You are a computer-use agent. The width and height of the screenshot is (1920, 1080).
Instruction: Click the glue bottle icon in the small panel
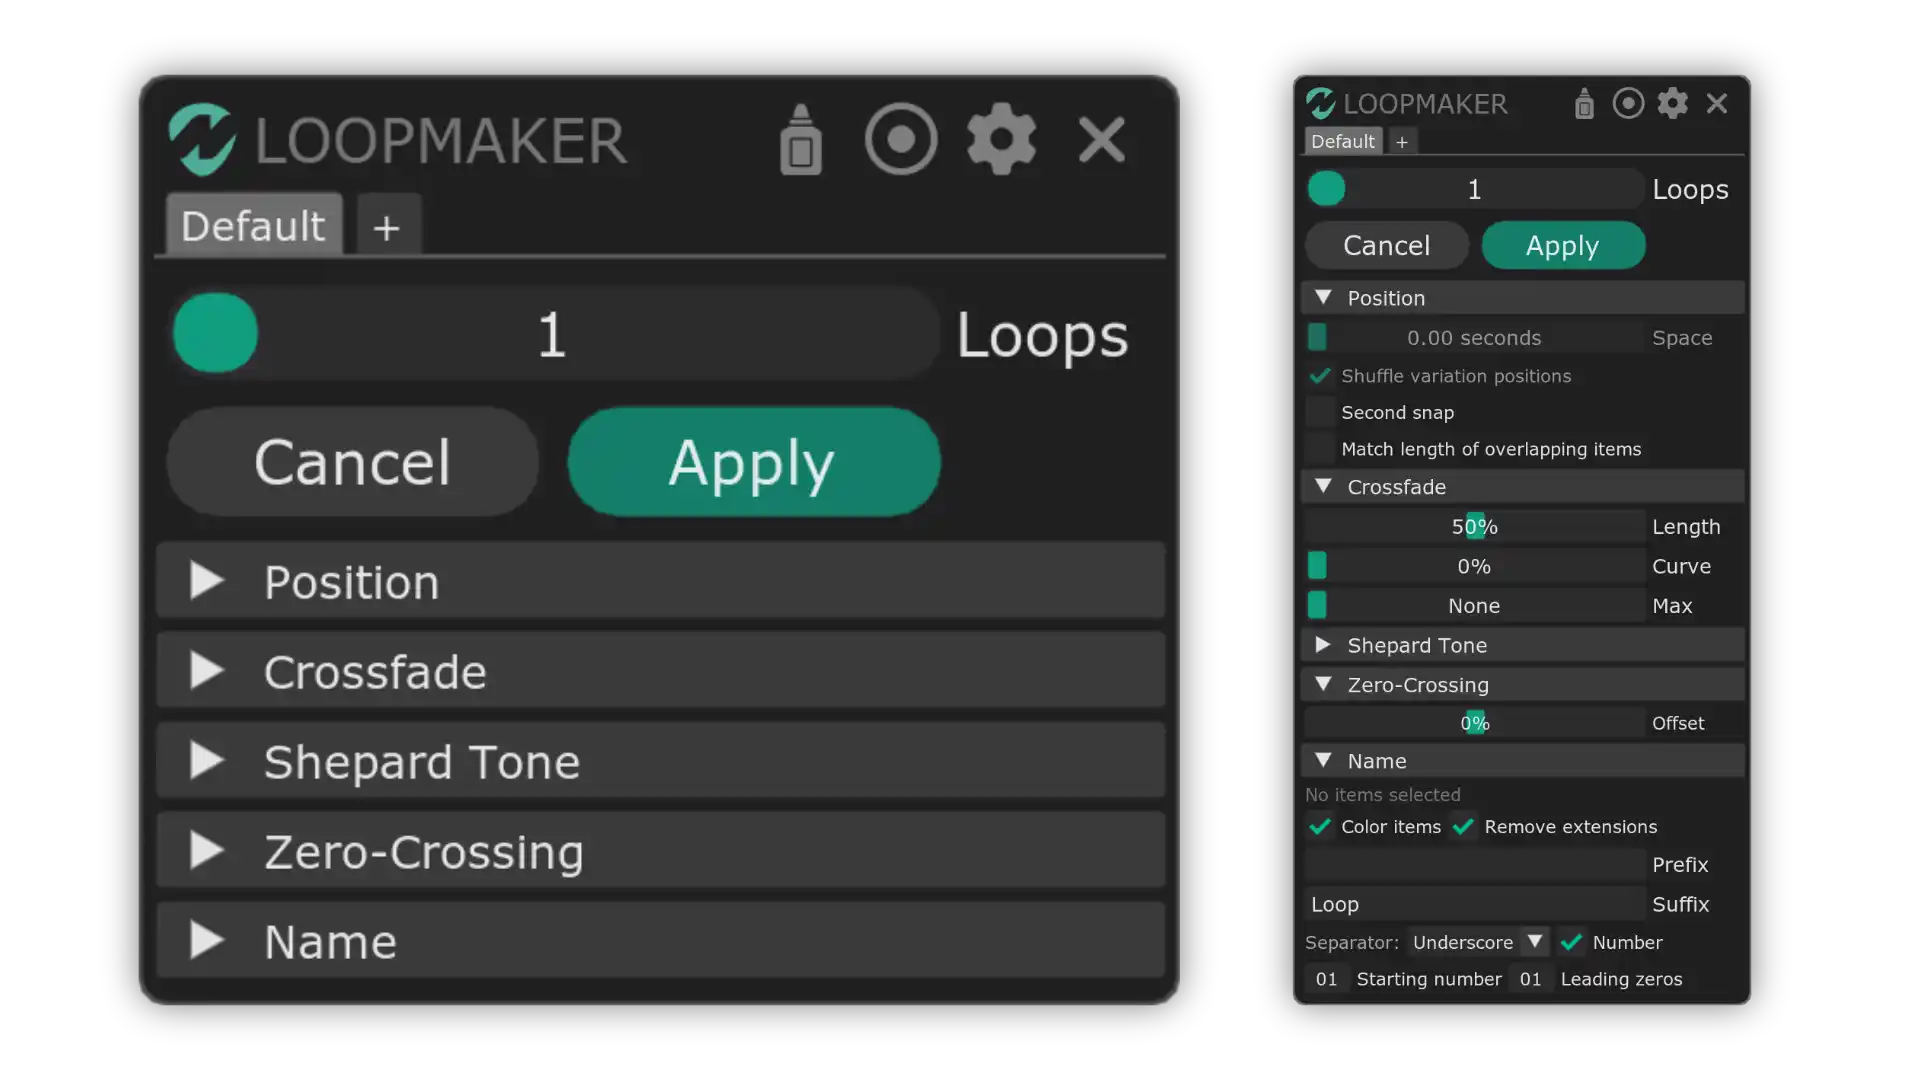coord(1583,104)
